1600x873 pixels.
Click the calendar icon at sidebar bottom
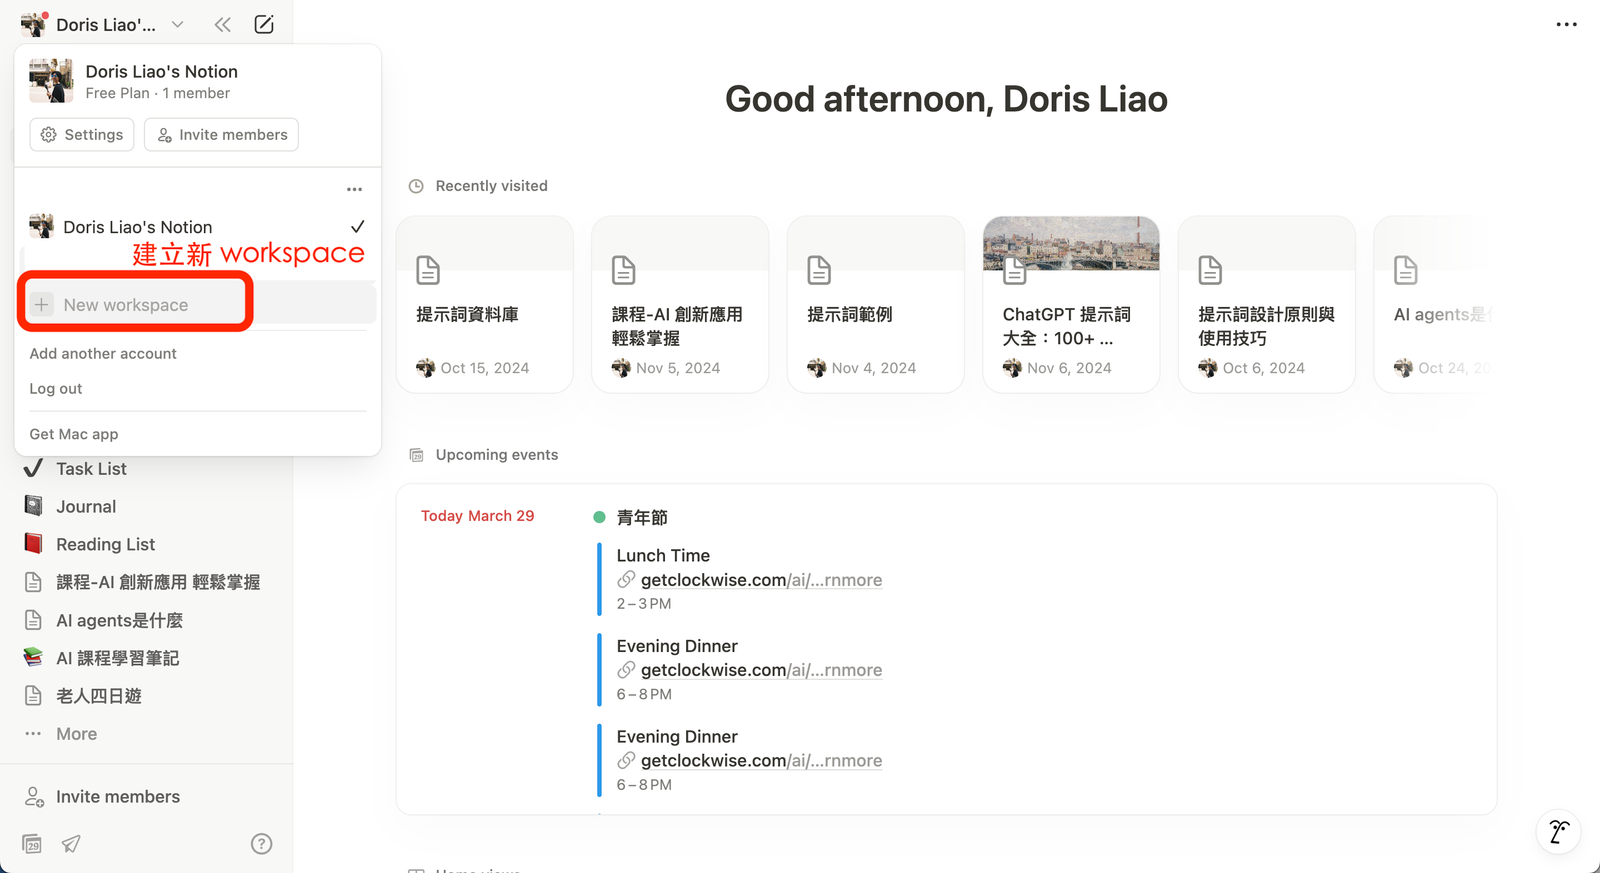tap(32, 844)
